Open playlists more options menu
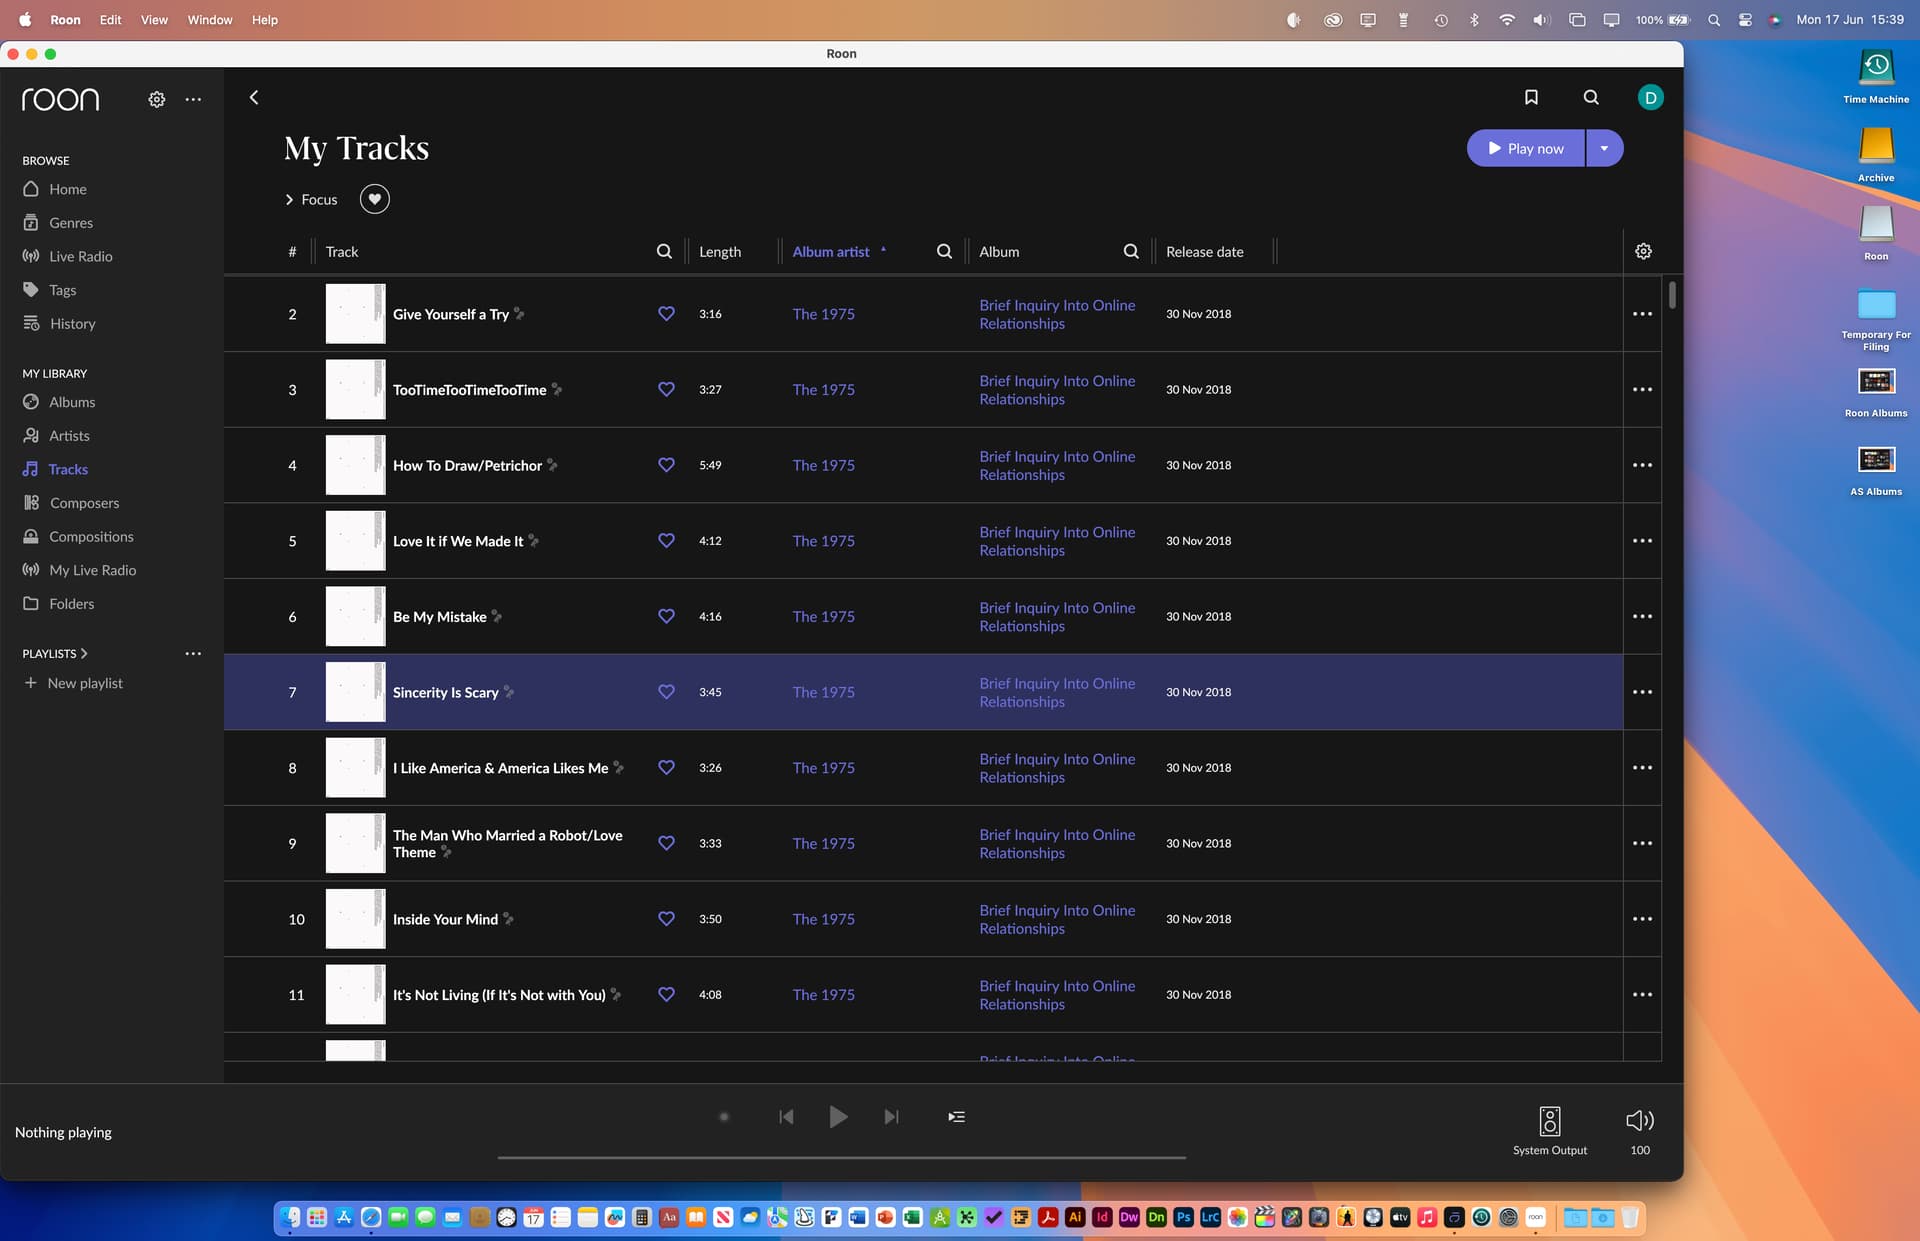Image resolution: width=1920 pixels, height=1241 pixels. [x=193, y=654]
